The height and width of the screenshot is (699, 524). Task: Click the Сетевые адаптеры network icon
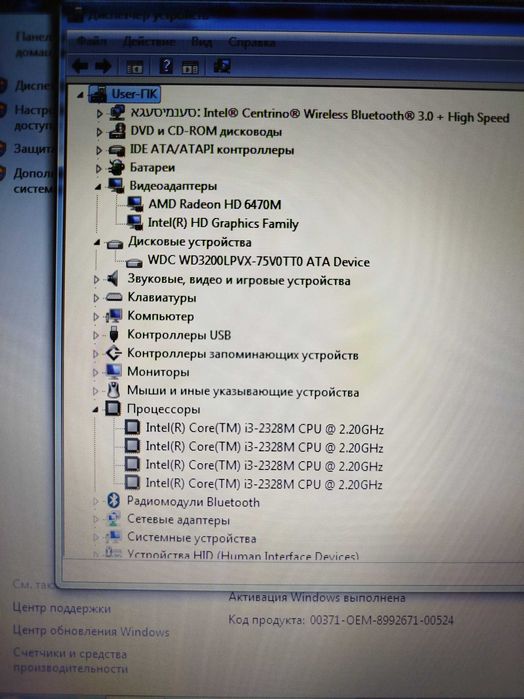[x=113, y=519]
